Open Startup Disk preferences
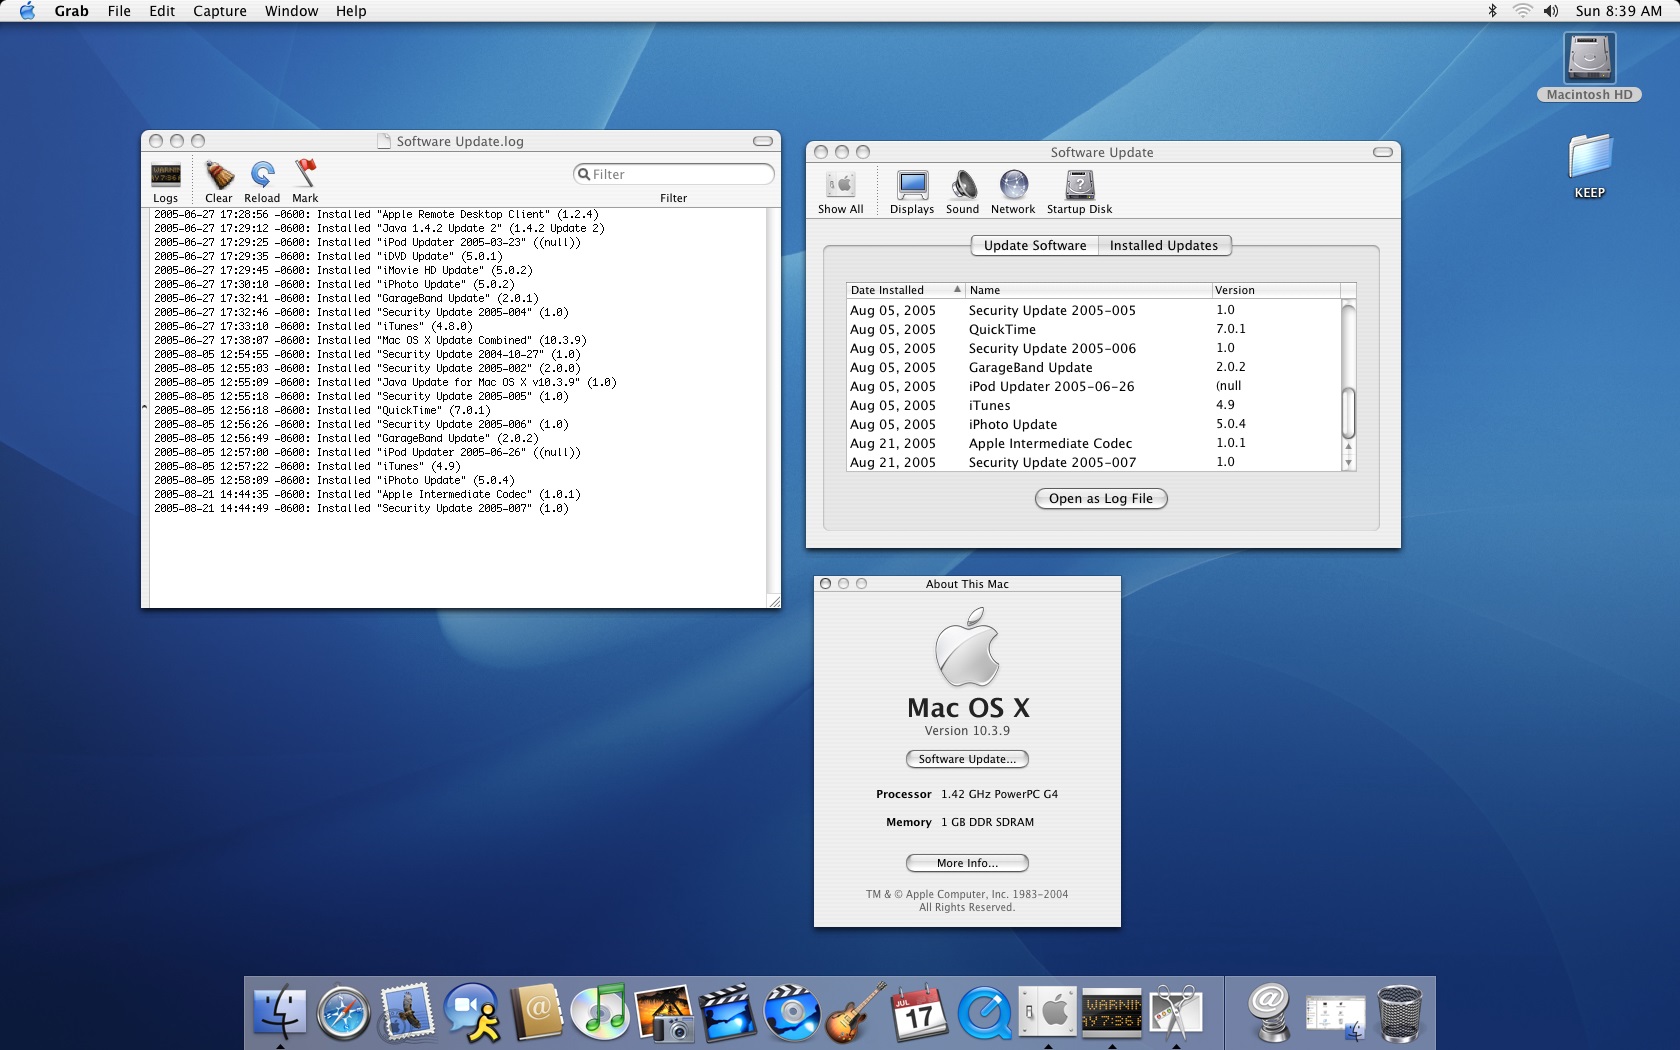 (1079, 192)
